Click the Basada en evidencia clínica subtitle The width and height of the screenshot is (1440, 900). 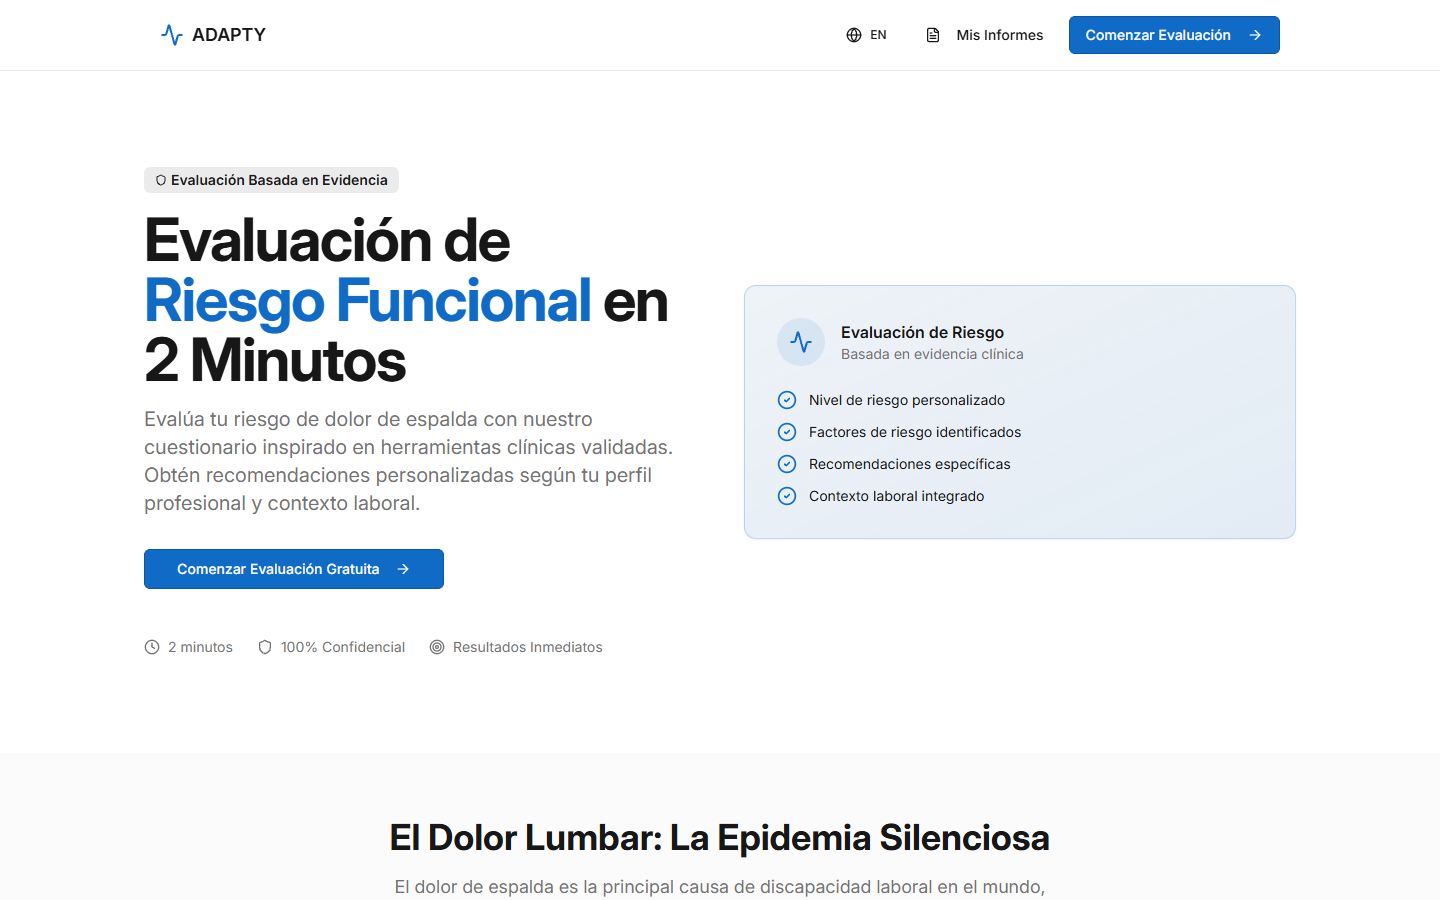932,354
